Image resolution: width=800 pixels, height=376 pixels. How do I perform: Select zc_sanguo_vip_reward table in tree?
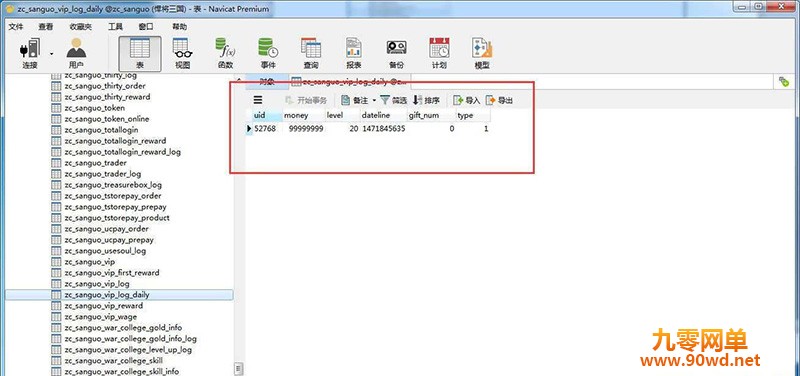[104, 306]
